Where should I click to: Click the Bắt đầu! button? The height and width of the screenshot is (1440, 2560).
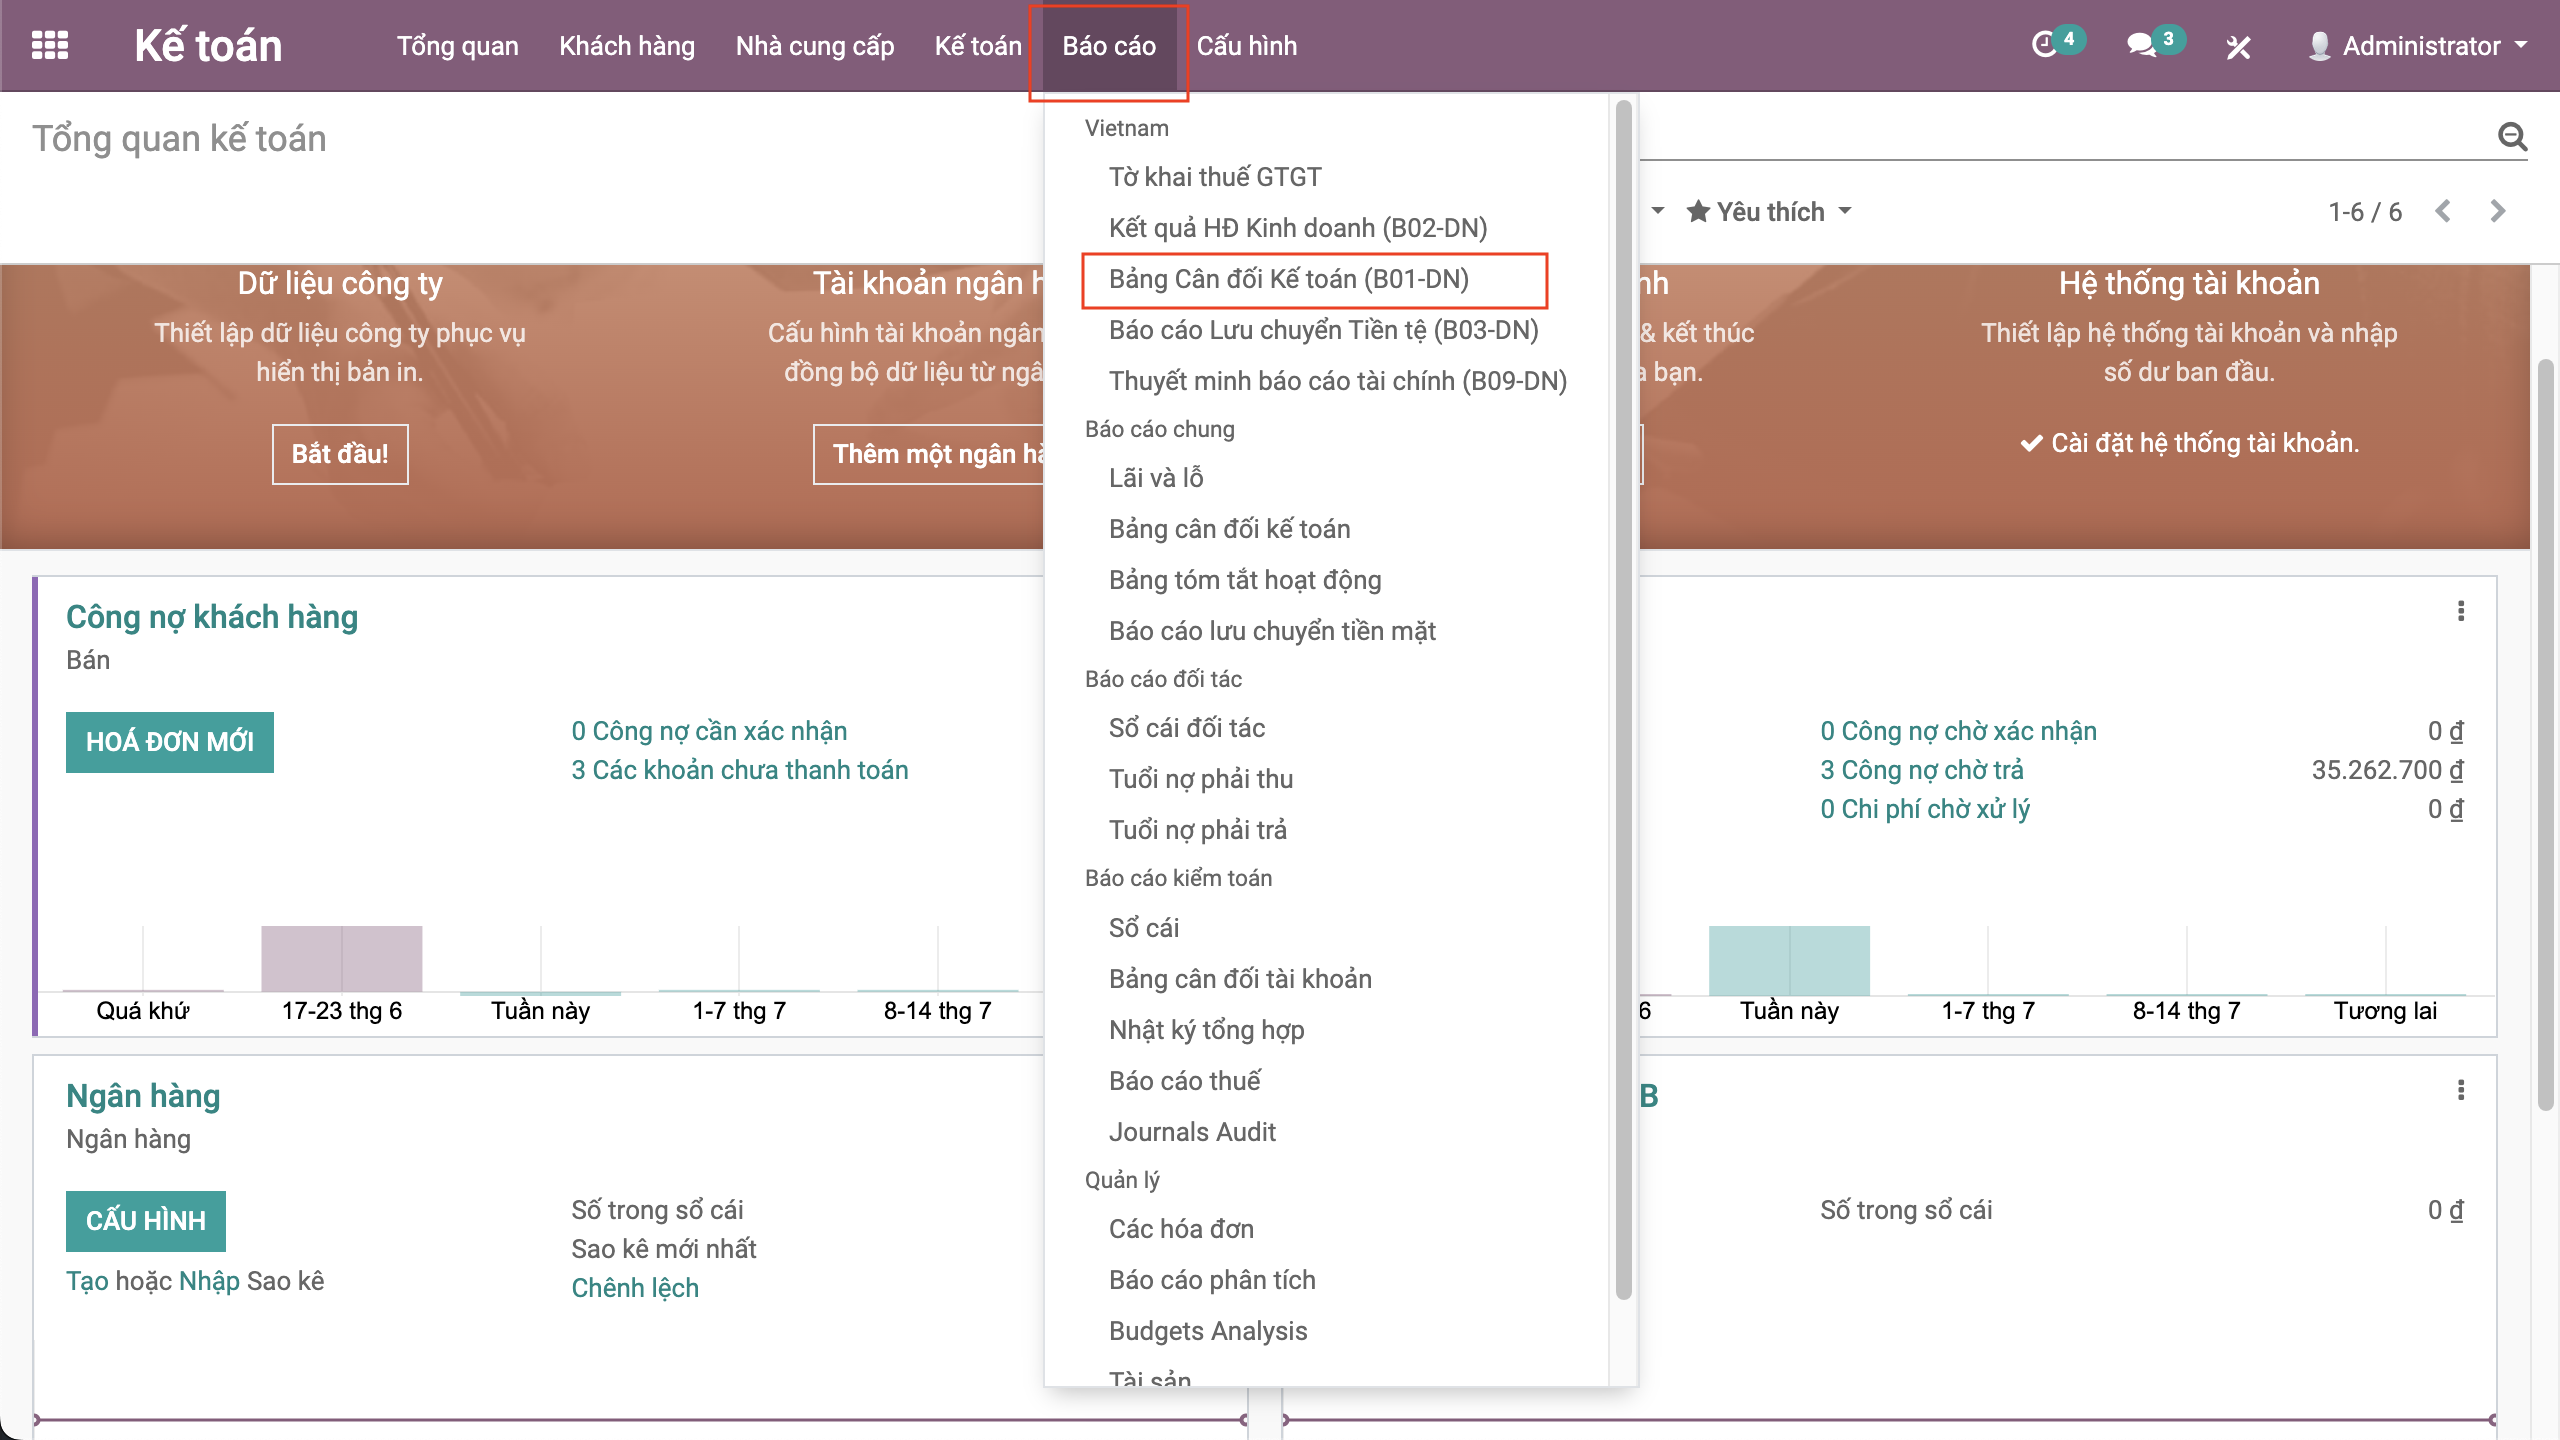(340, 454)
